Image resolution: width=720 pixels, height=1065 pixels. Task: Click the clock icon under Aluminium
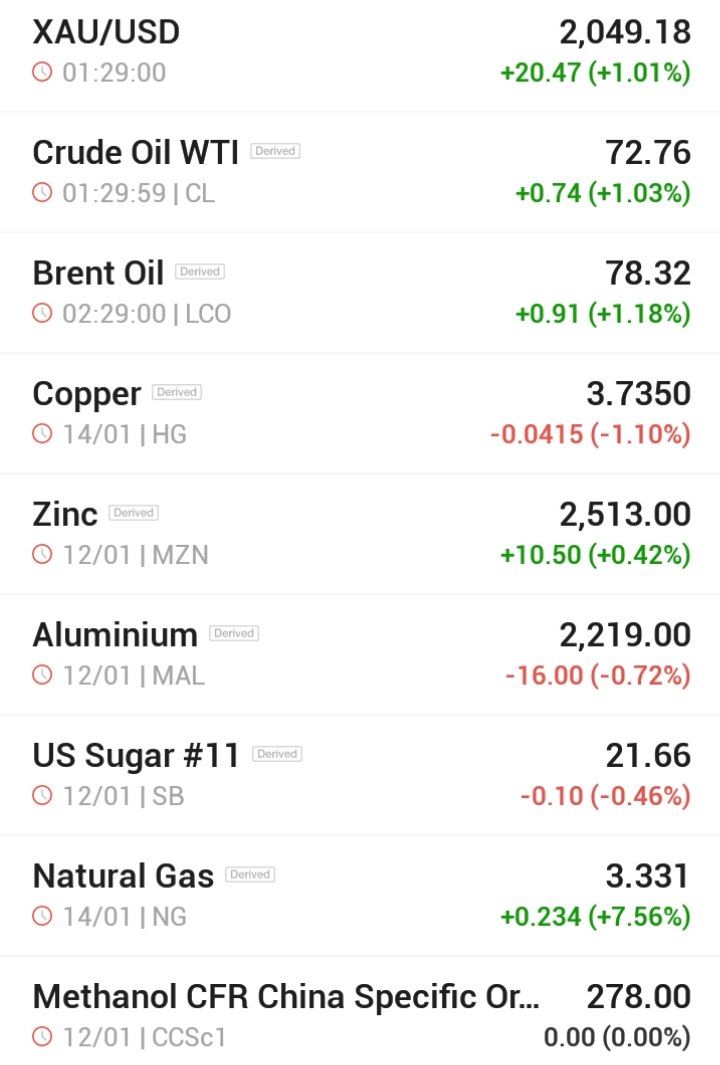(x=42, y=674)
